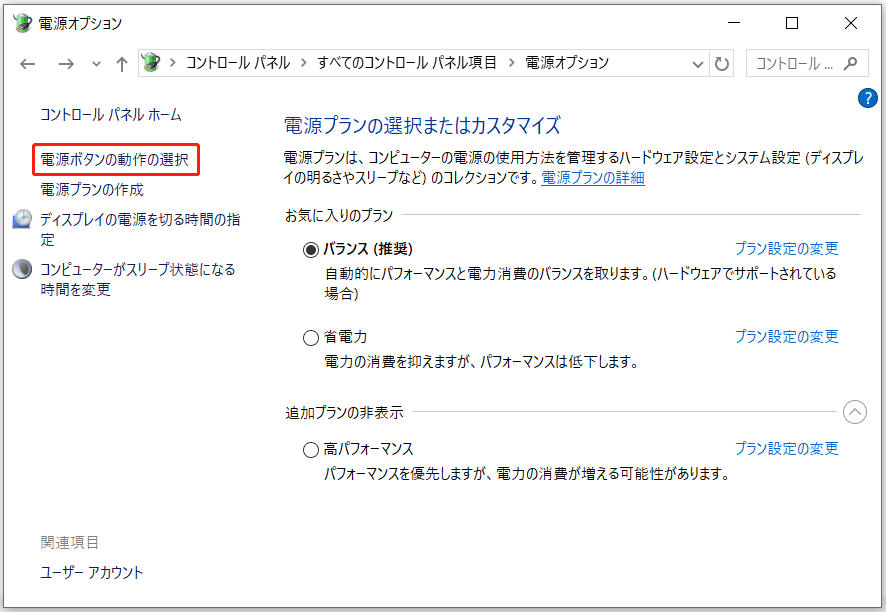Select コントロール パネル in the breadcrumb

click(x=238, y=62)
